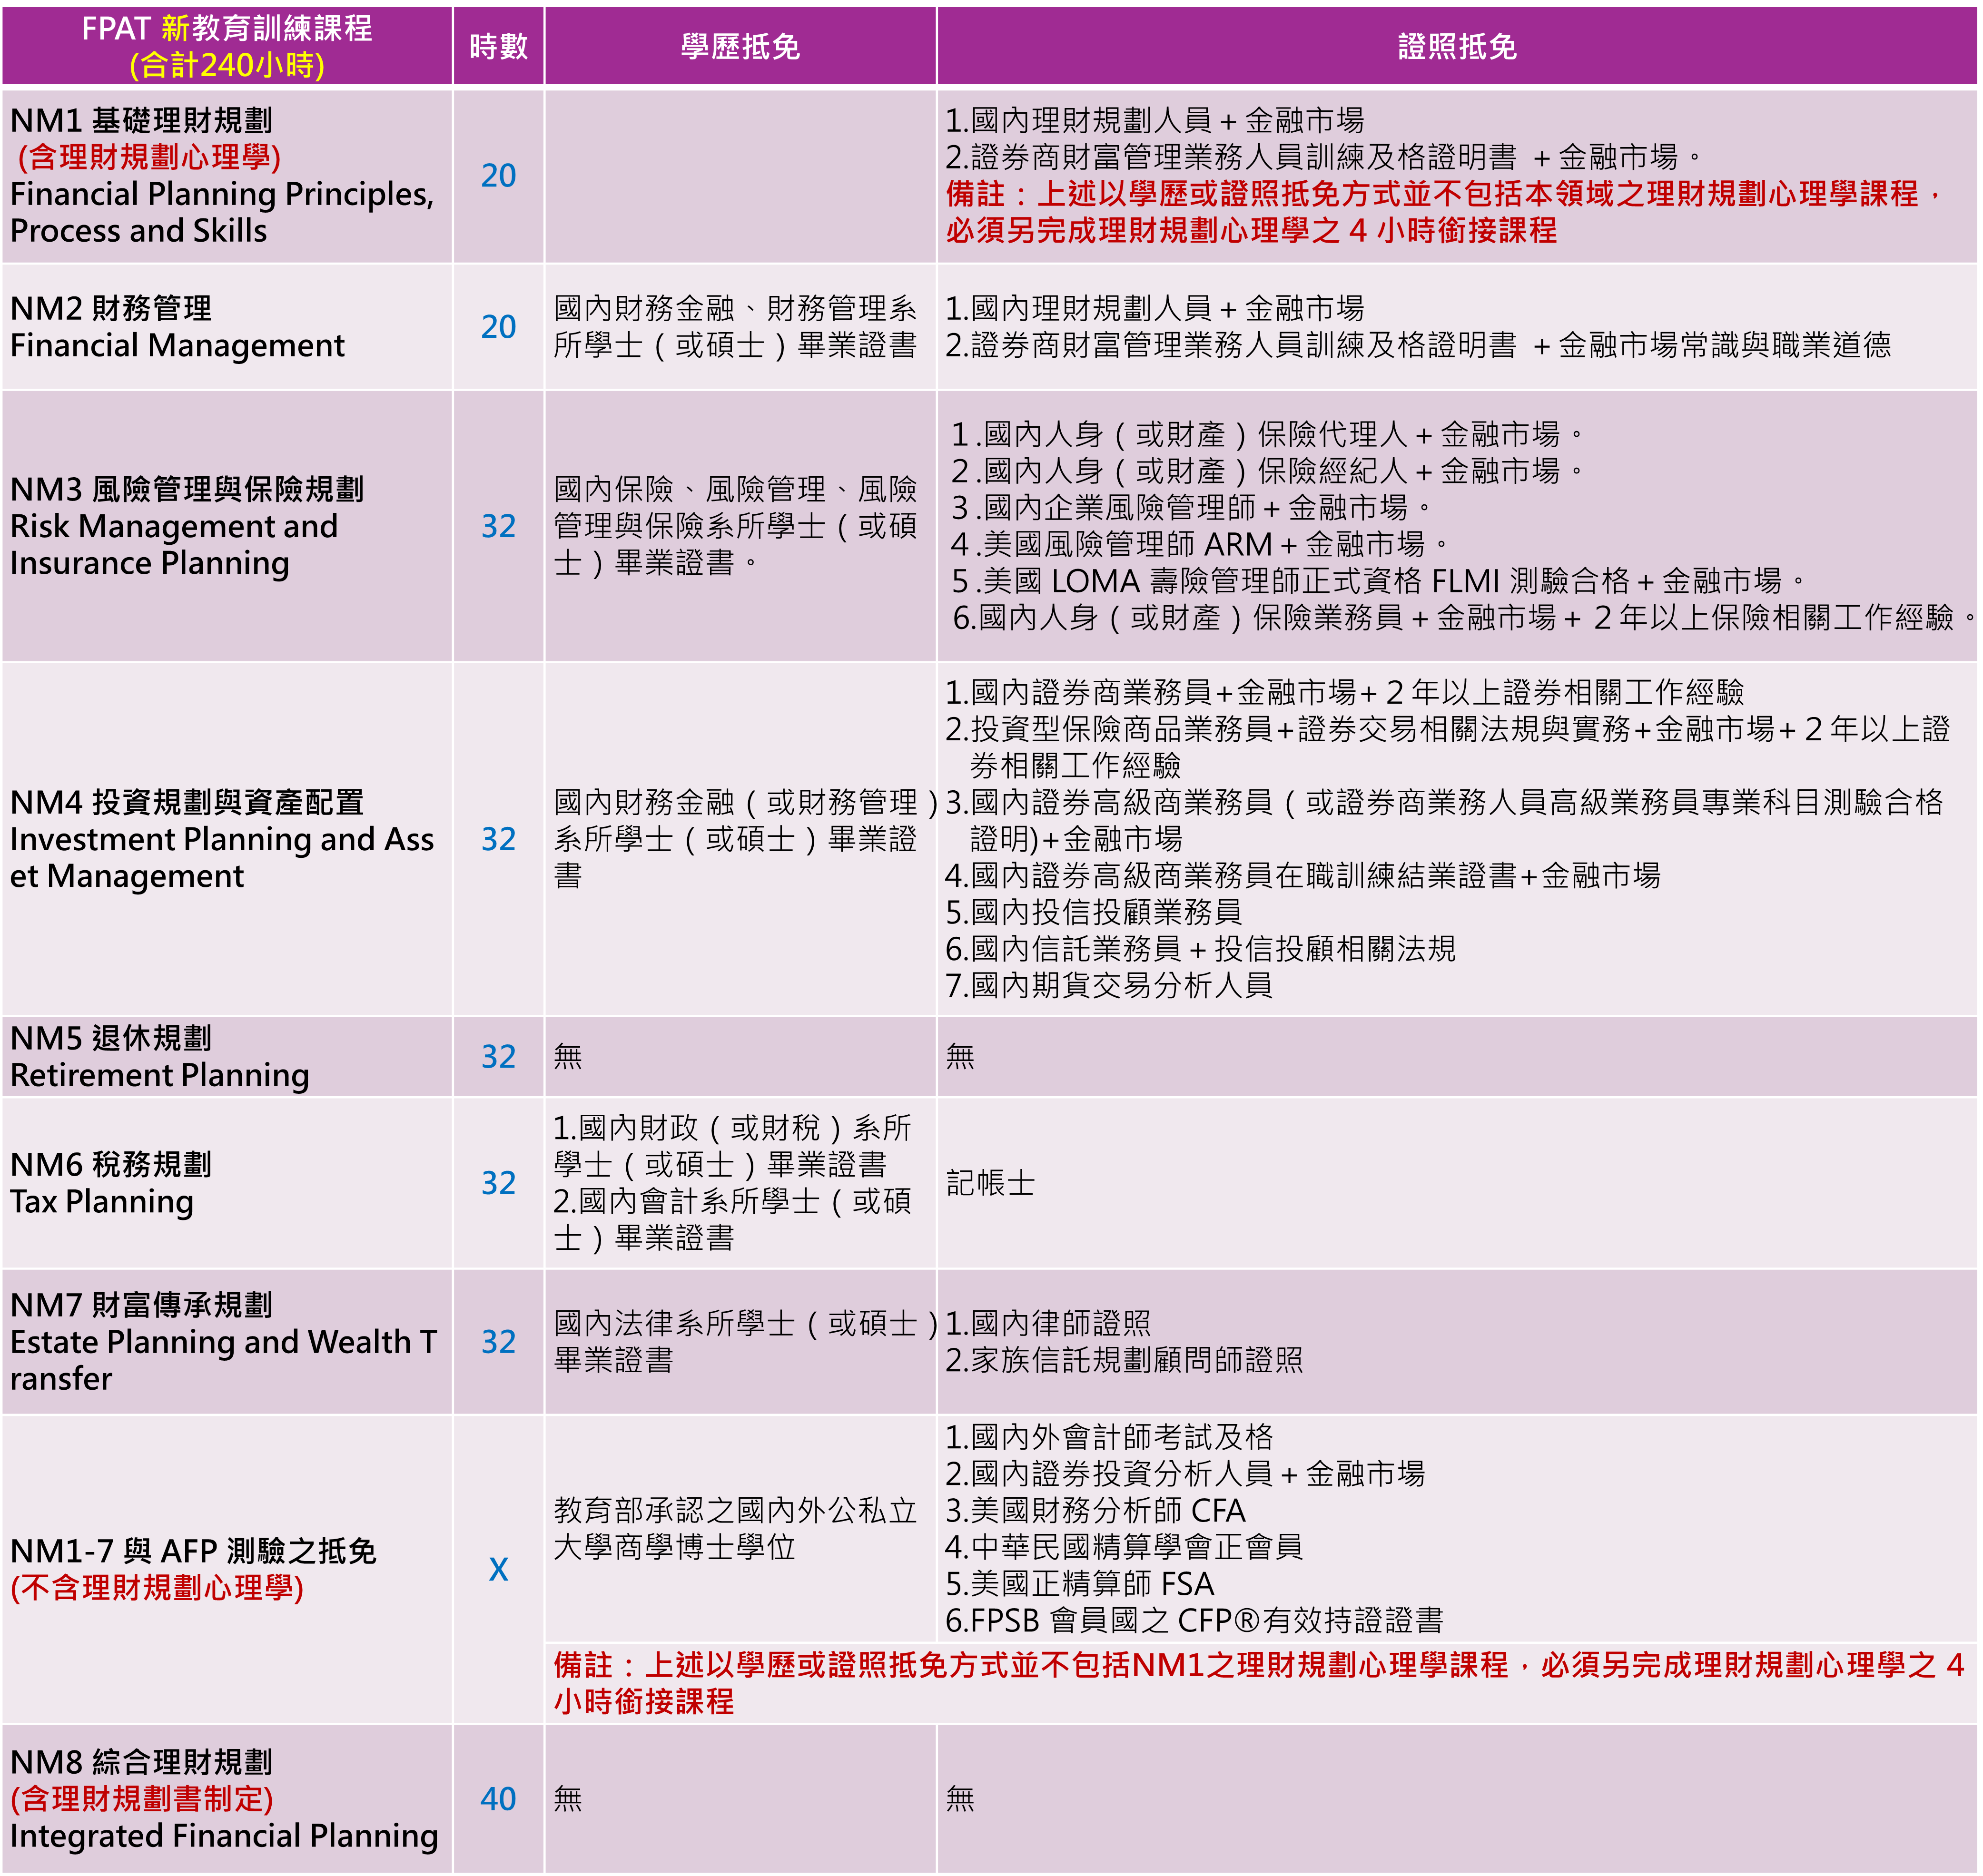
Task: Select the NM7 財富傳承規劃 course cell
Action: coord(227,1342)
